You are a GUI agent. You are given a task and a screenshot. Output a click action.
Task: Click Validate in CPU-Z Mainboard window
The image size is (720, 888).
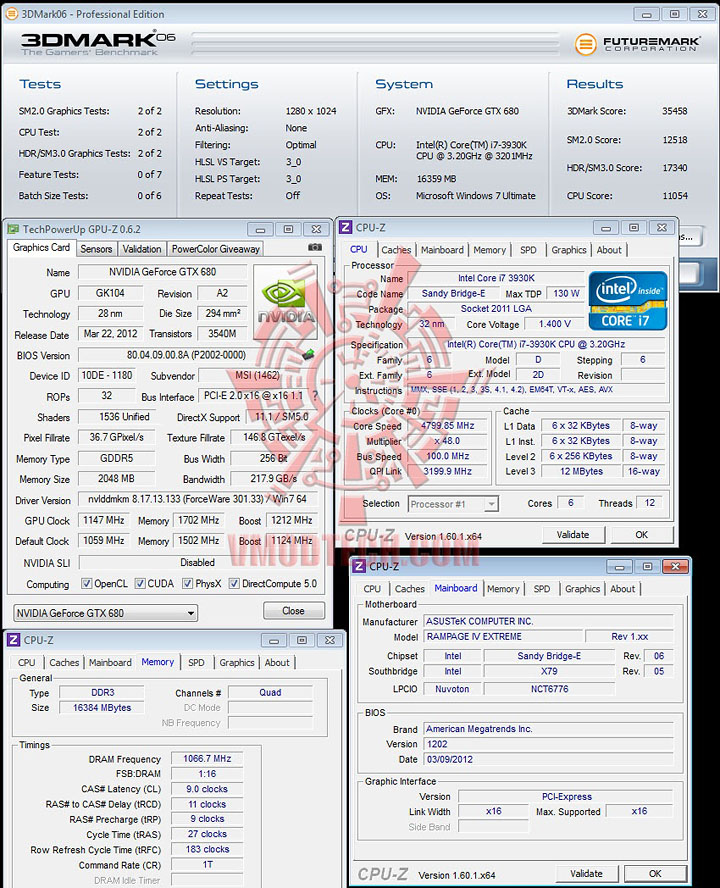click(x=586, y=873)
